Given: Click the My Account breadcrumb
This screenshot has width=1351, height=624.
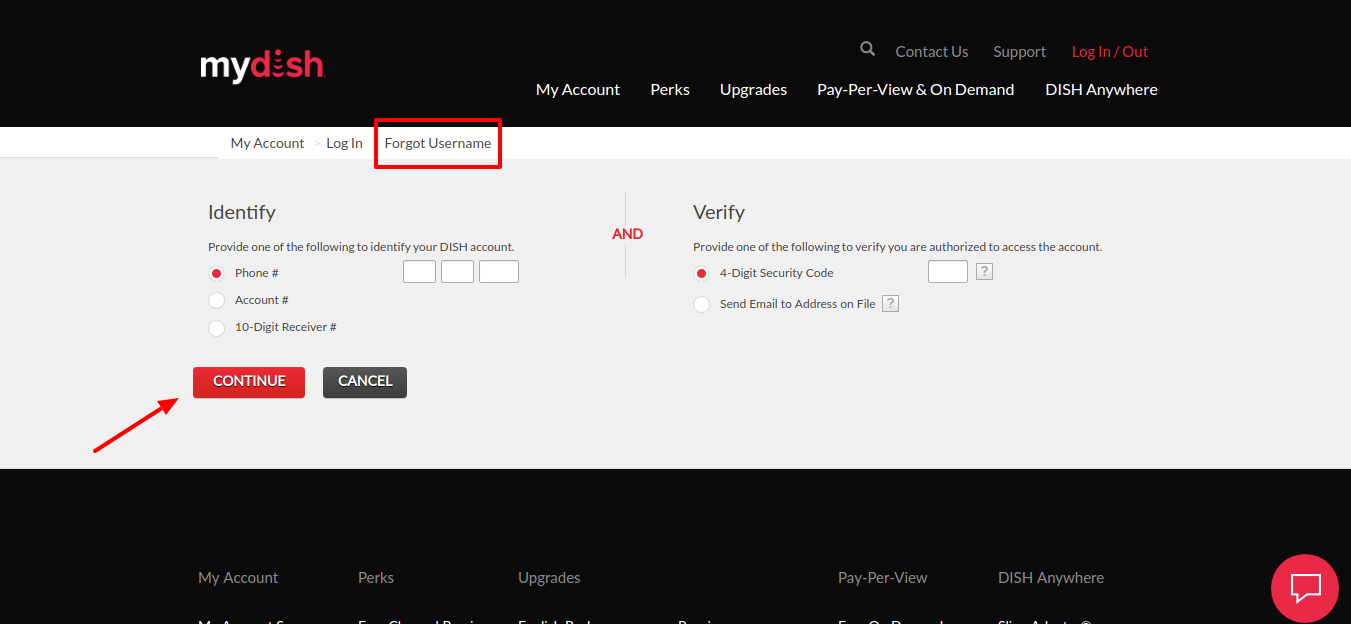Looking at the screenshot, I should 267,143.
